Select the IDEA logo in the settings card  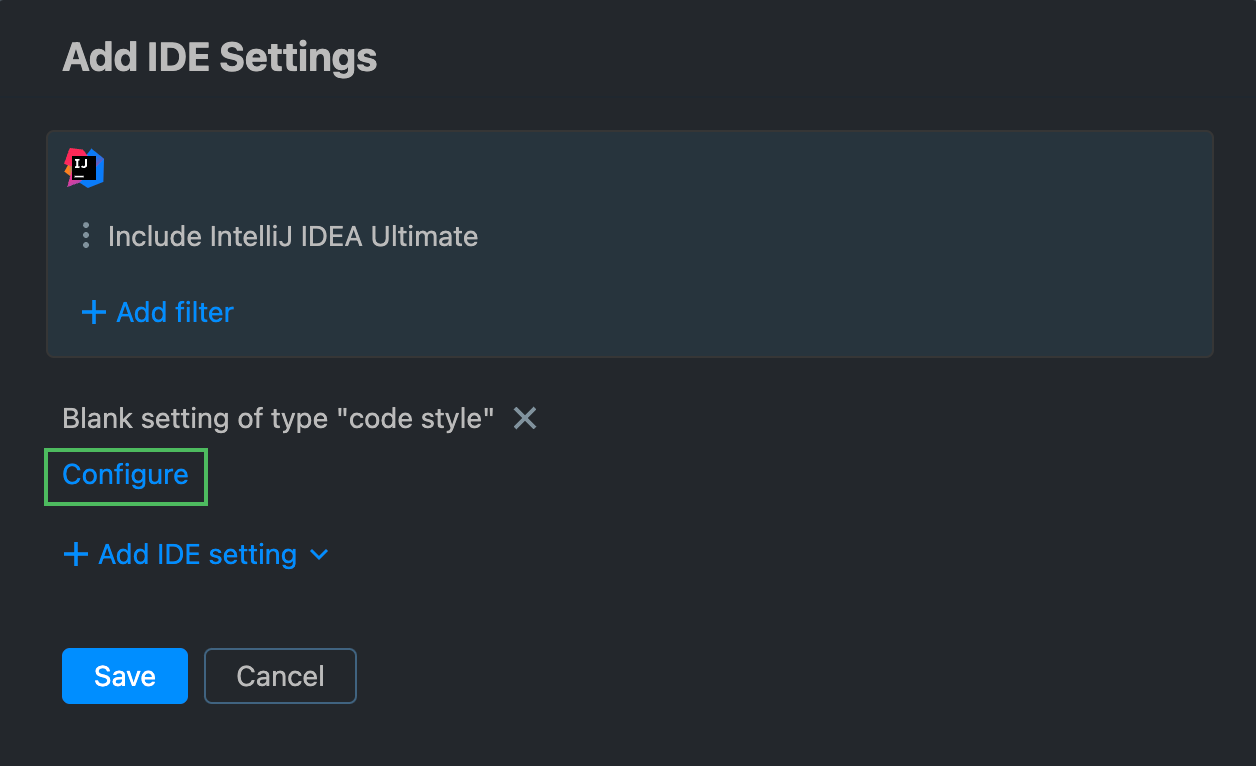84,167
